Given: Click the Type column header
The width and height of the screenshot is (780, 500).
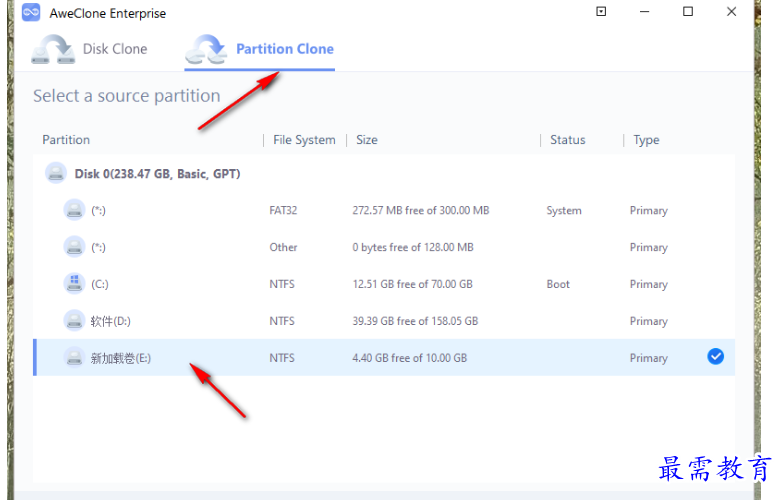Looking at the screenshot, I should coord(646,140).
